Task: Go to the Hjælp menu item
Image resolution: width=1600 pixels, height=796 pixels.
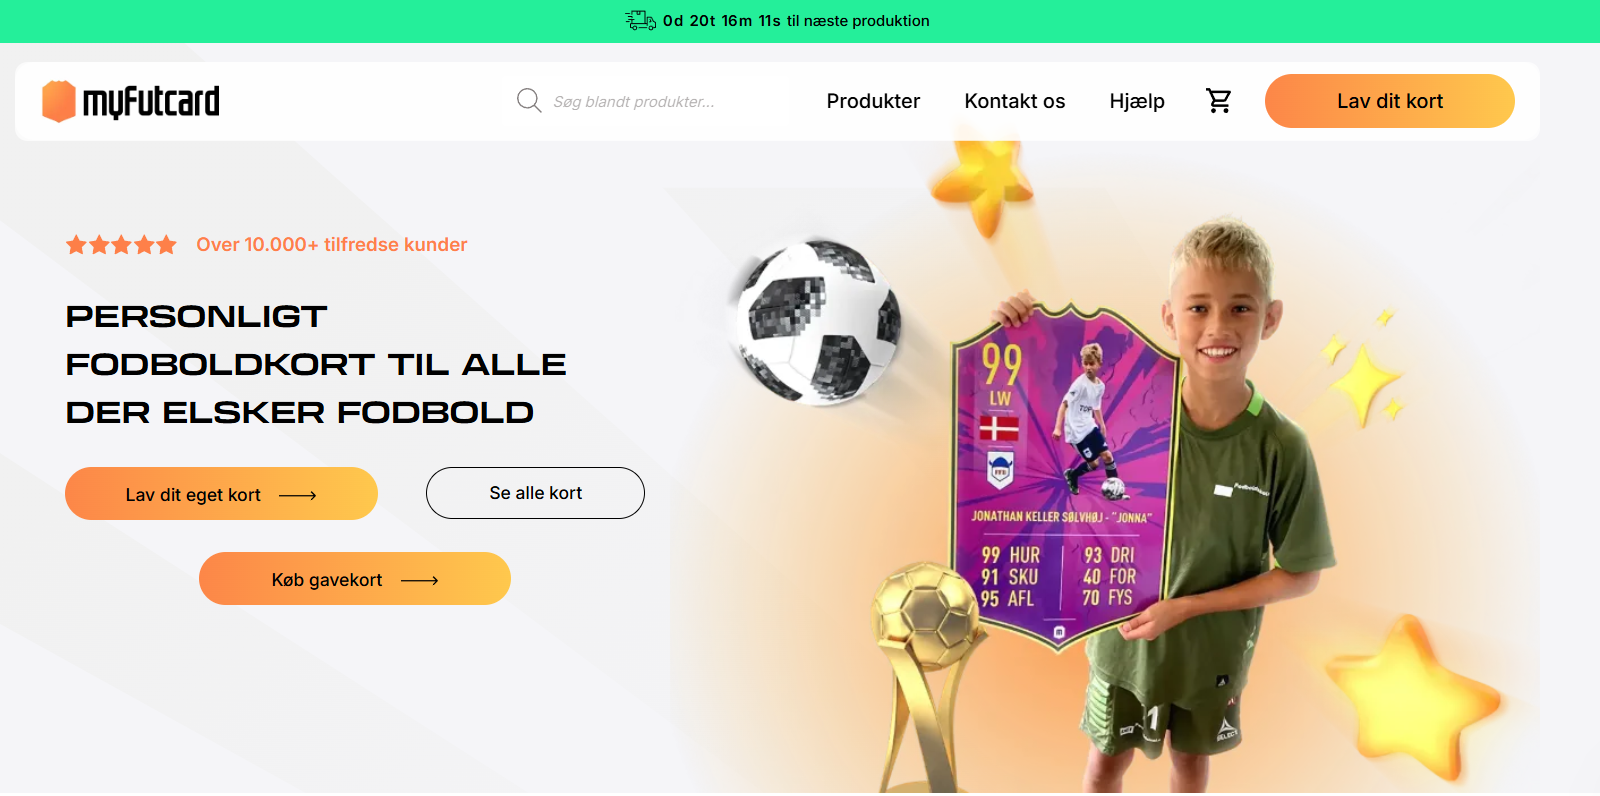Action: pyautogui.click(x=1137, y=101)
